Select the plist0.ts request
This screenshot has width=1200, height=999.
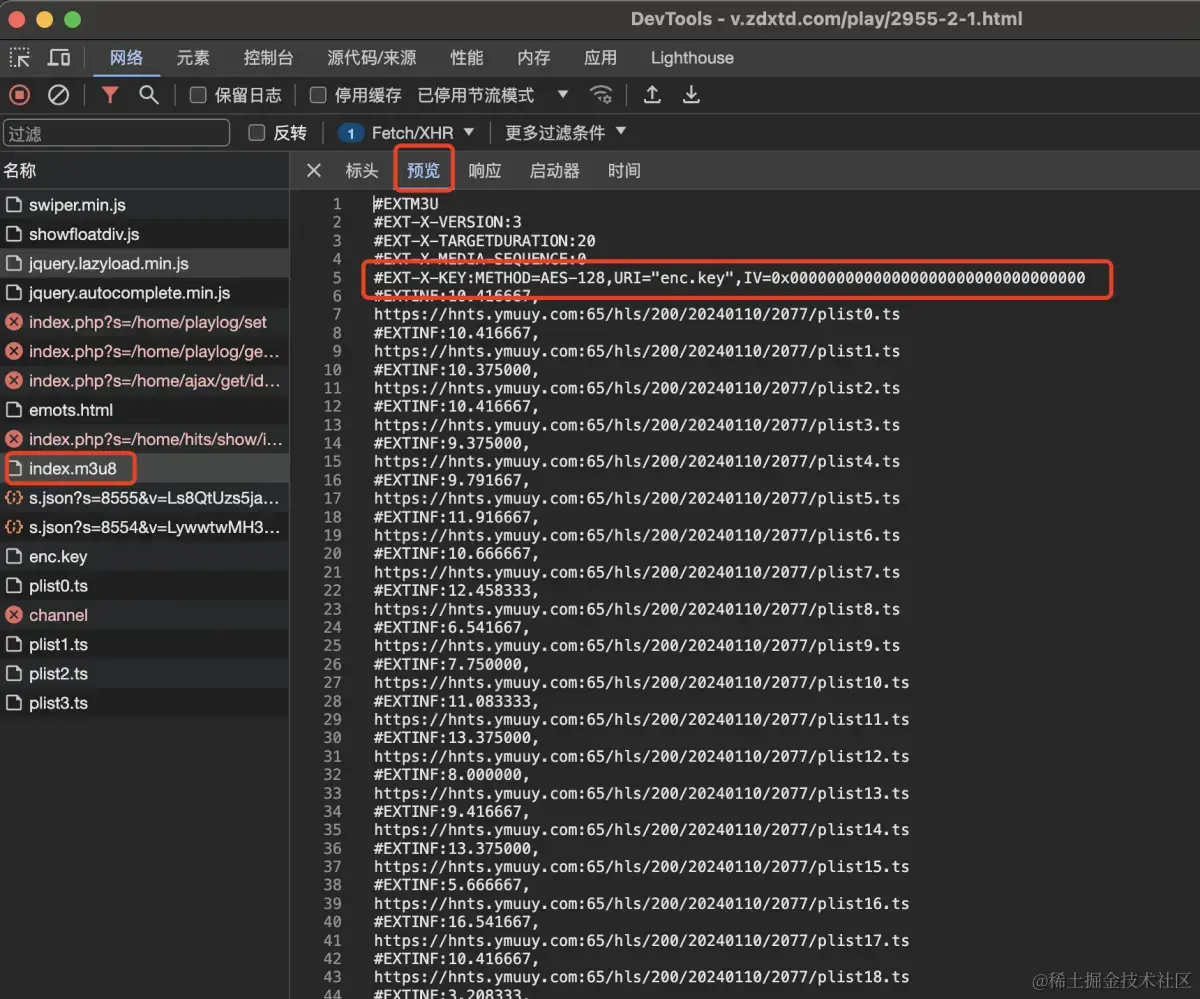click(144, 586)
